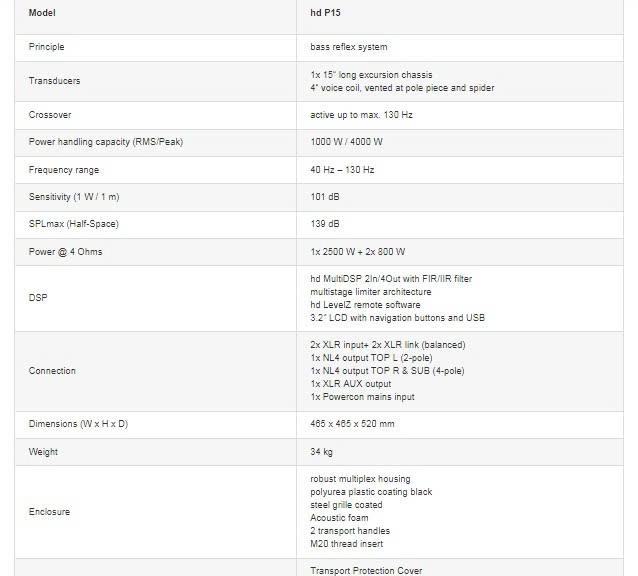The width and height of the screenshot is (638, 576).
Task: Click the "465 x 465 x 520 mm" dimensions
Action: (352, 425)
